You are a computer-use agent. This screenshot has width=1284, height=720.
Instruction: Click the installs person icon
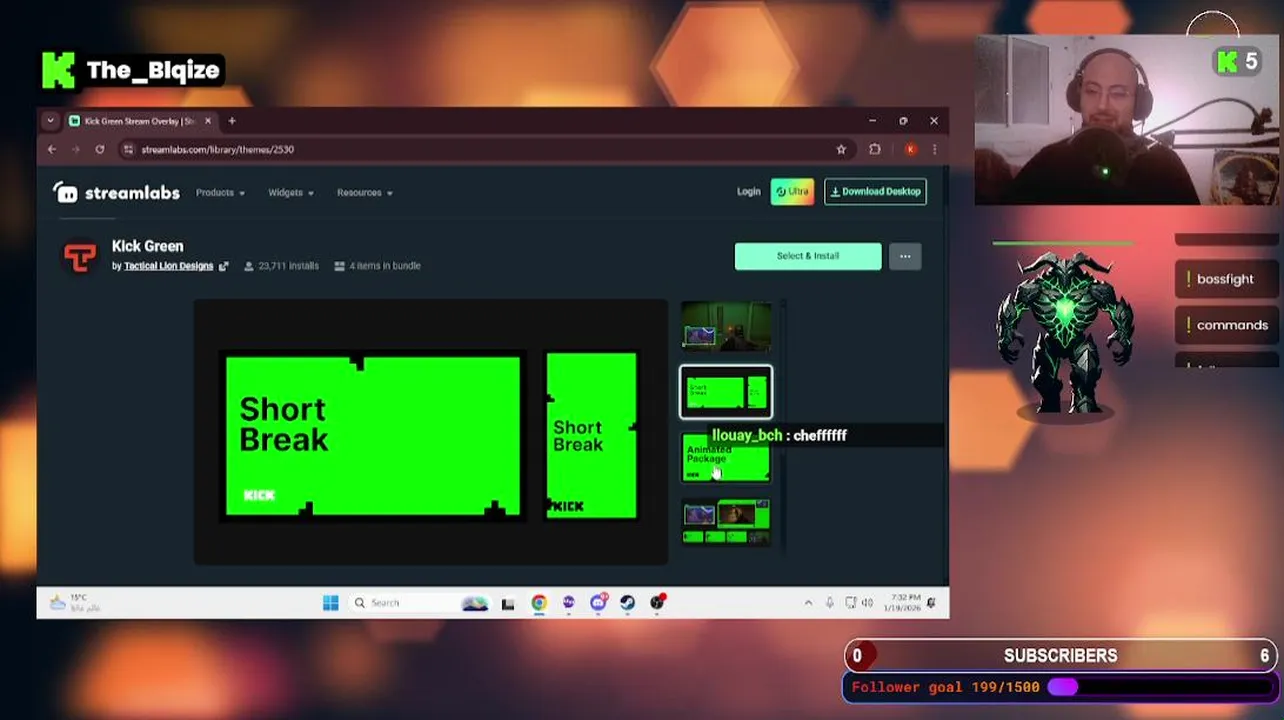coord(249,266)
